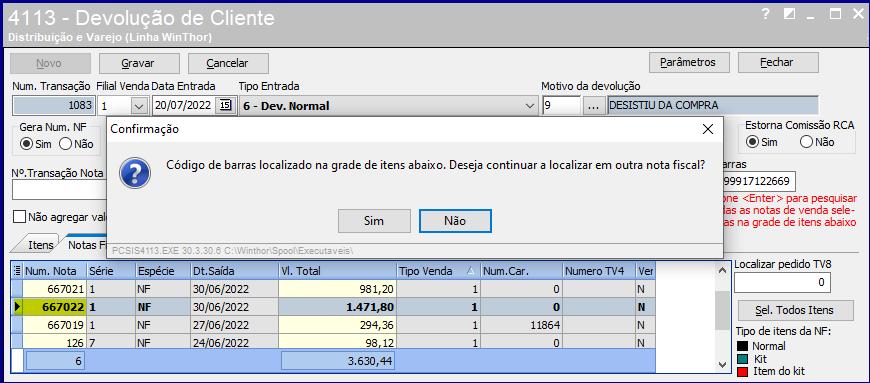870x383 pixels.
Task: Sort by Tipo Venda column header
Action: pyautogui.click(x=438, y=271)
